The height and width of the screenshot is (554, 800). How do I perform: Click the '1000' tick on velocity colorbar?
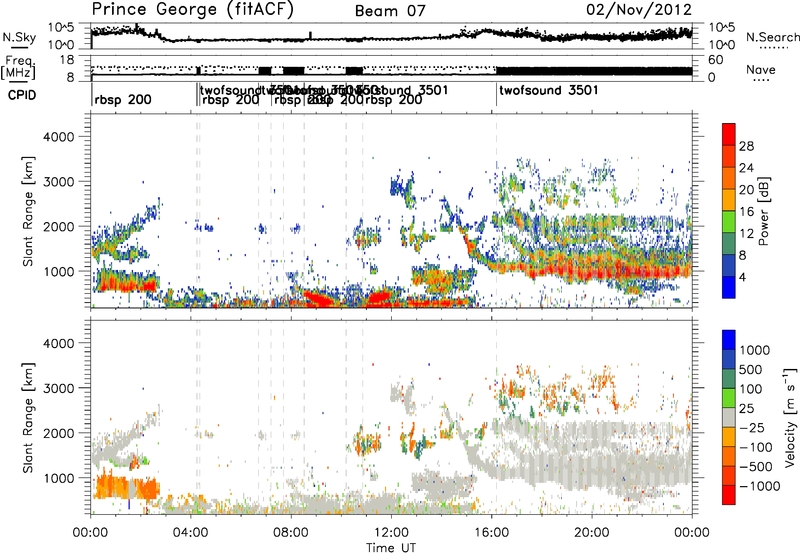(x=755, y=350)
